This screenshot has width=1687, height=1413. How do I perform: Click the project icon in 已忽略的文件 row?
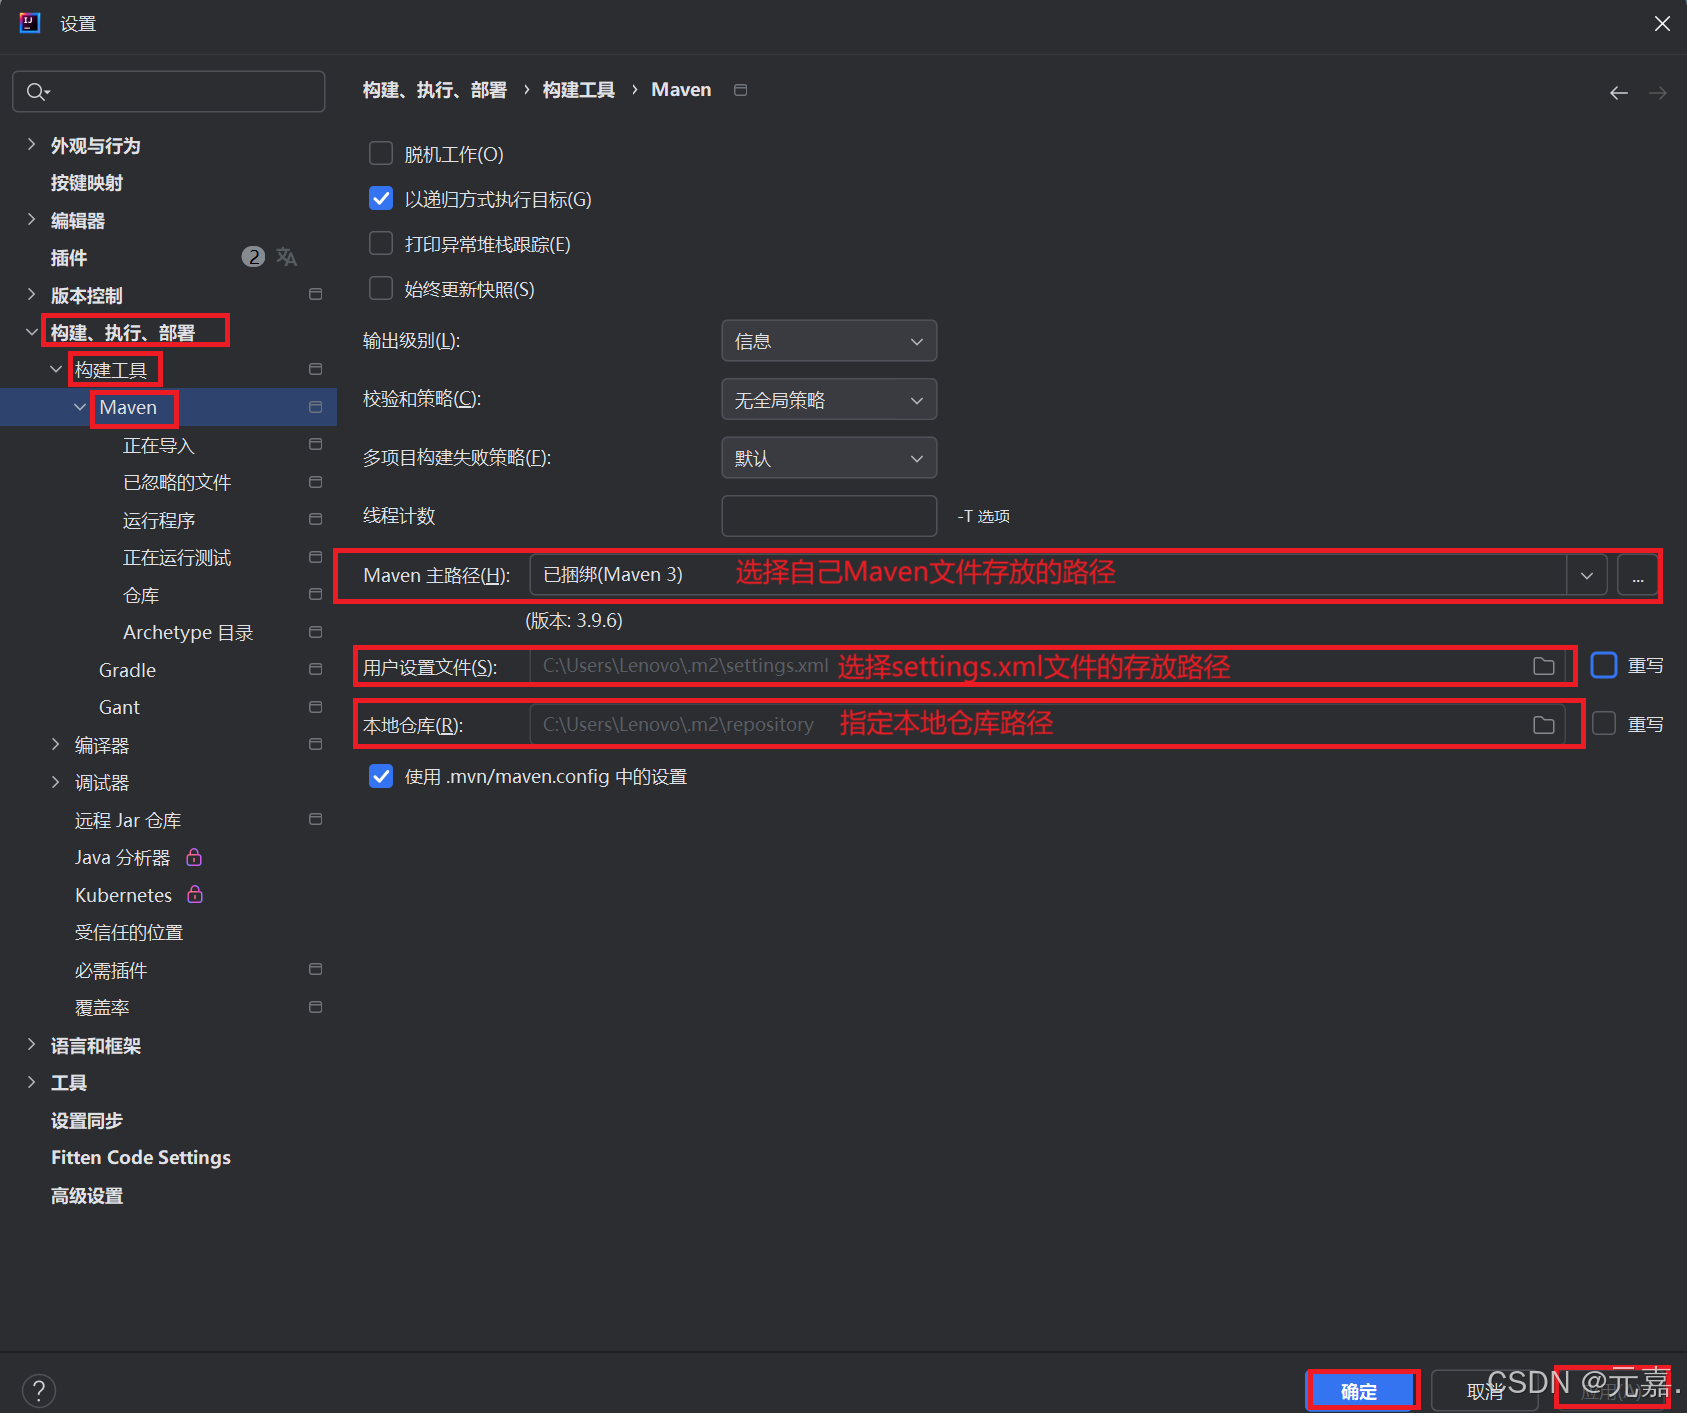pyautogui.click(x=315, y=482)
